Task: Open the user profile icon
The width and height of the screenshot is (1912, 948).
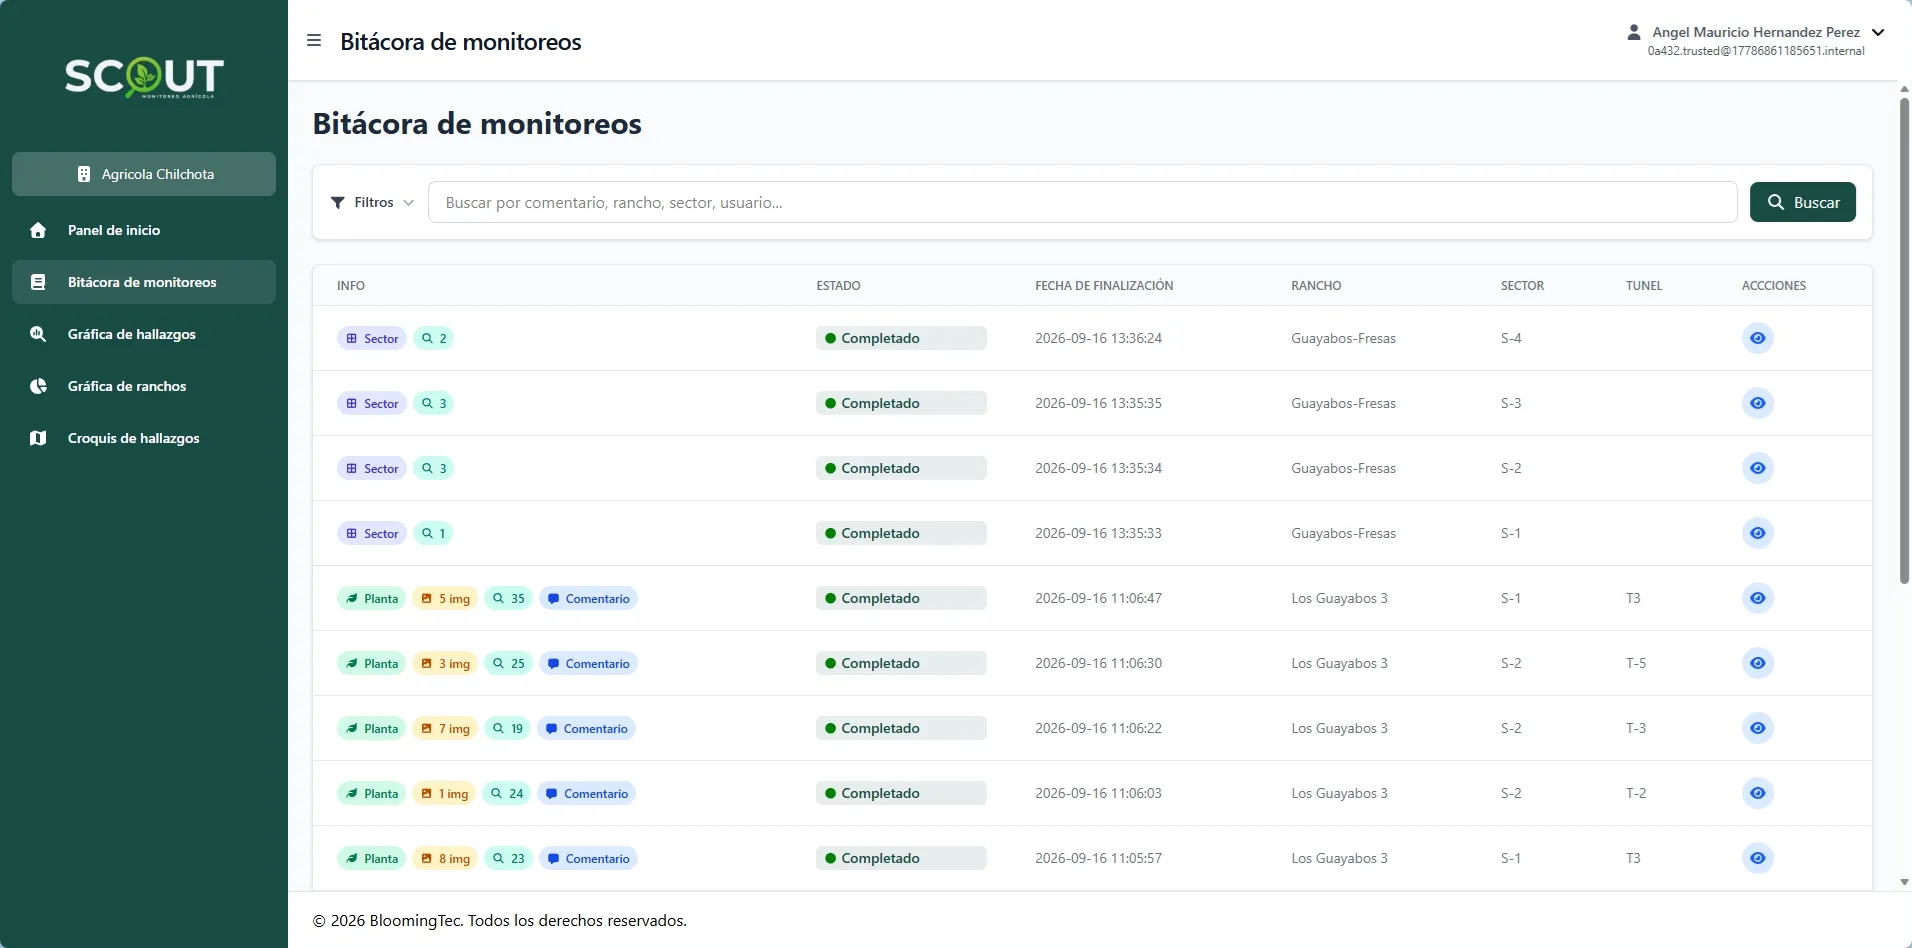Action: point(1634,32)
